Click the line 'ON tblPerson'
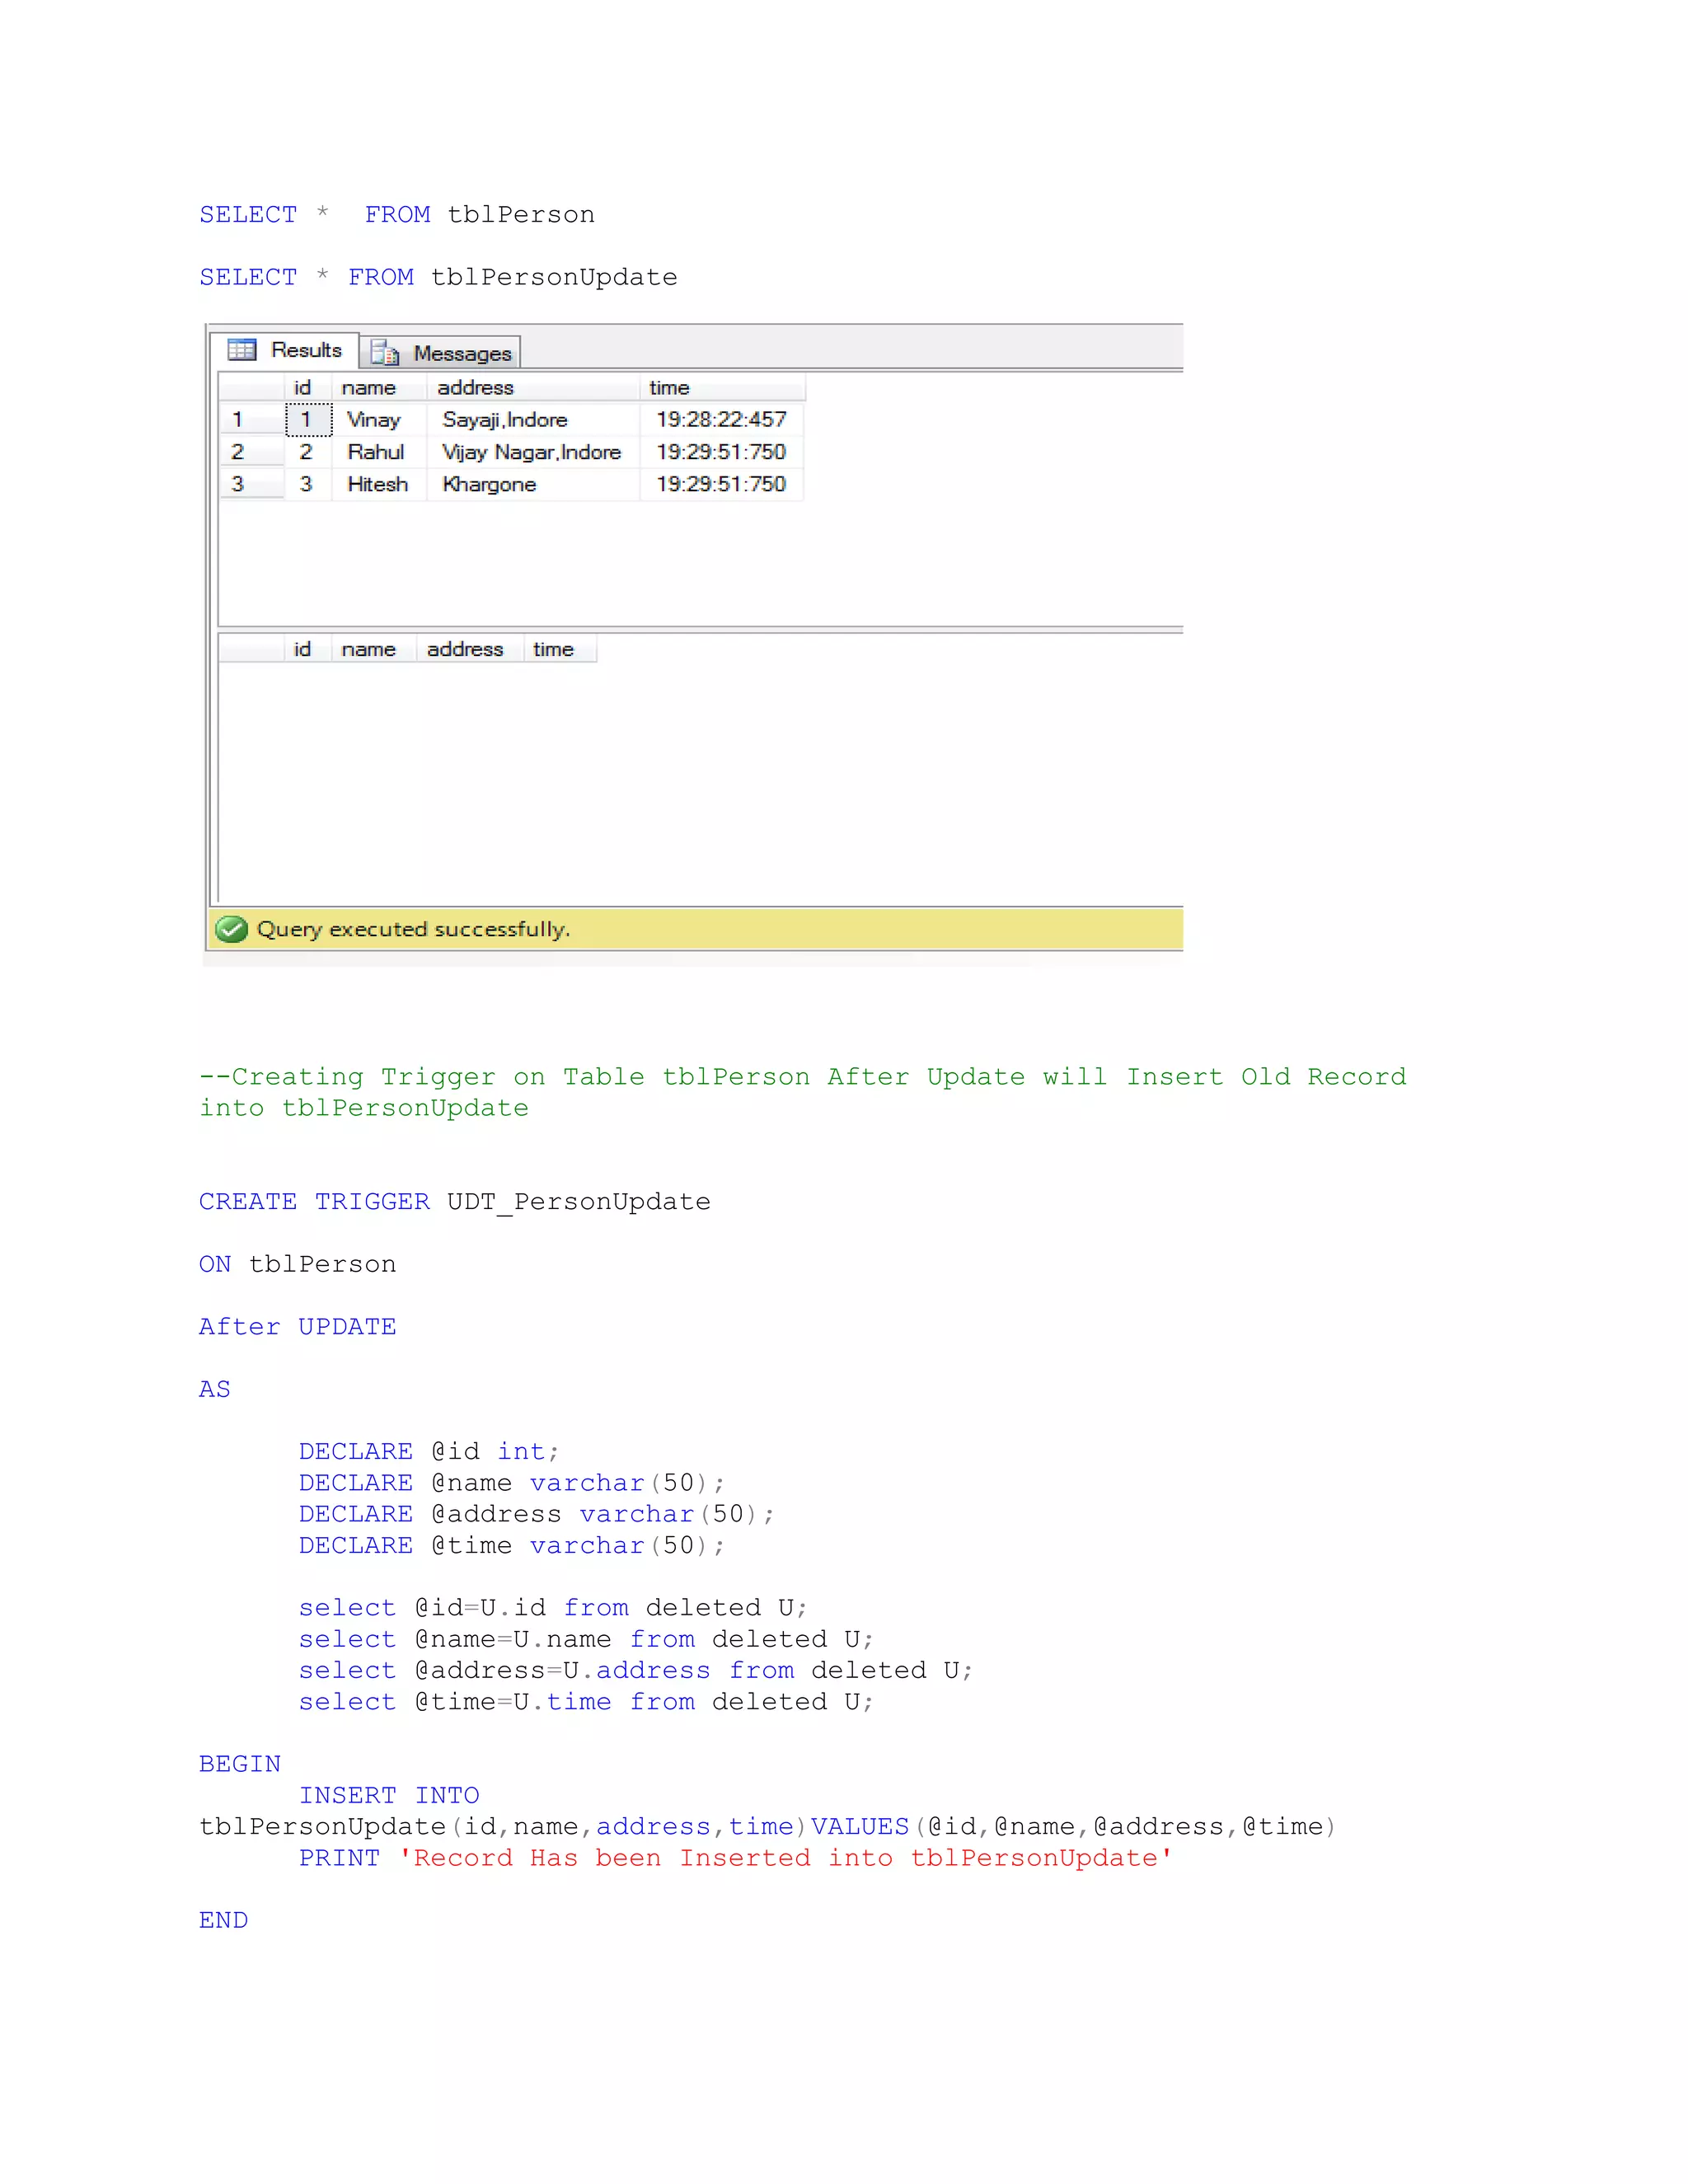 click(x=297, y=1264)
